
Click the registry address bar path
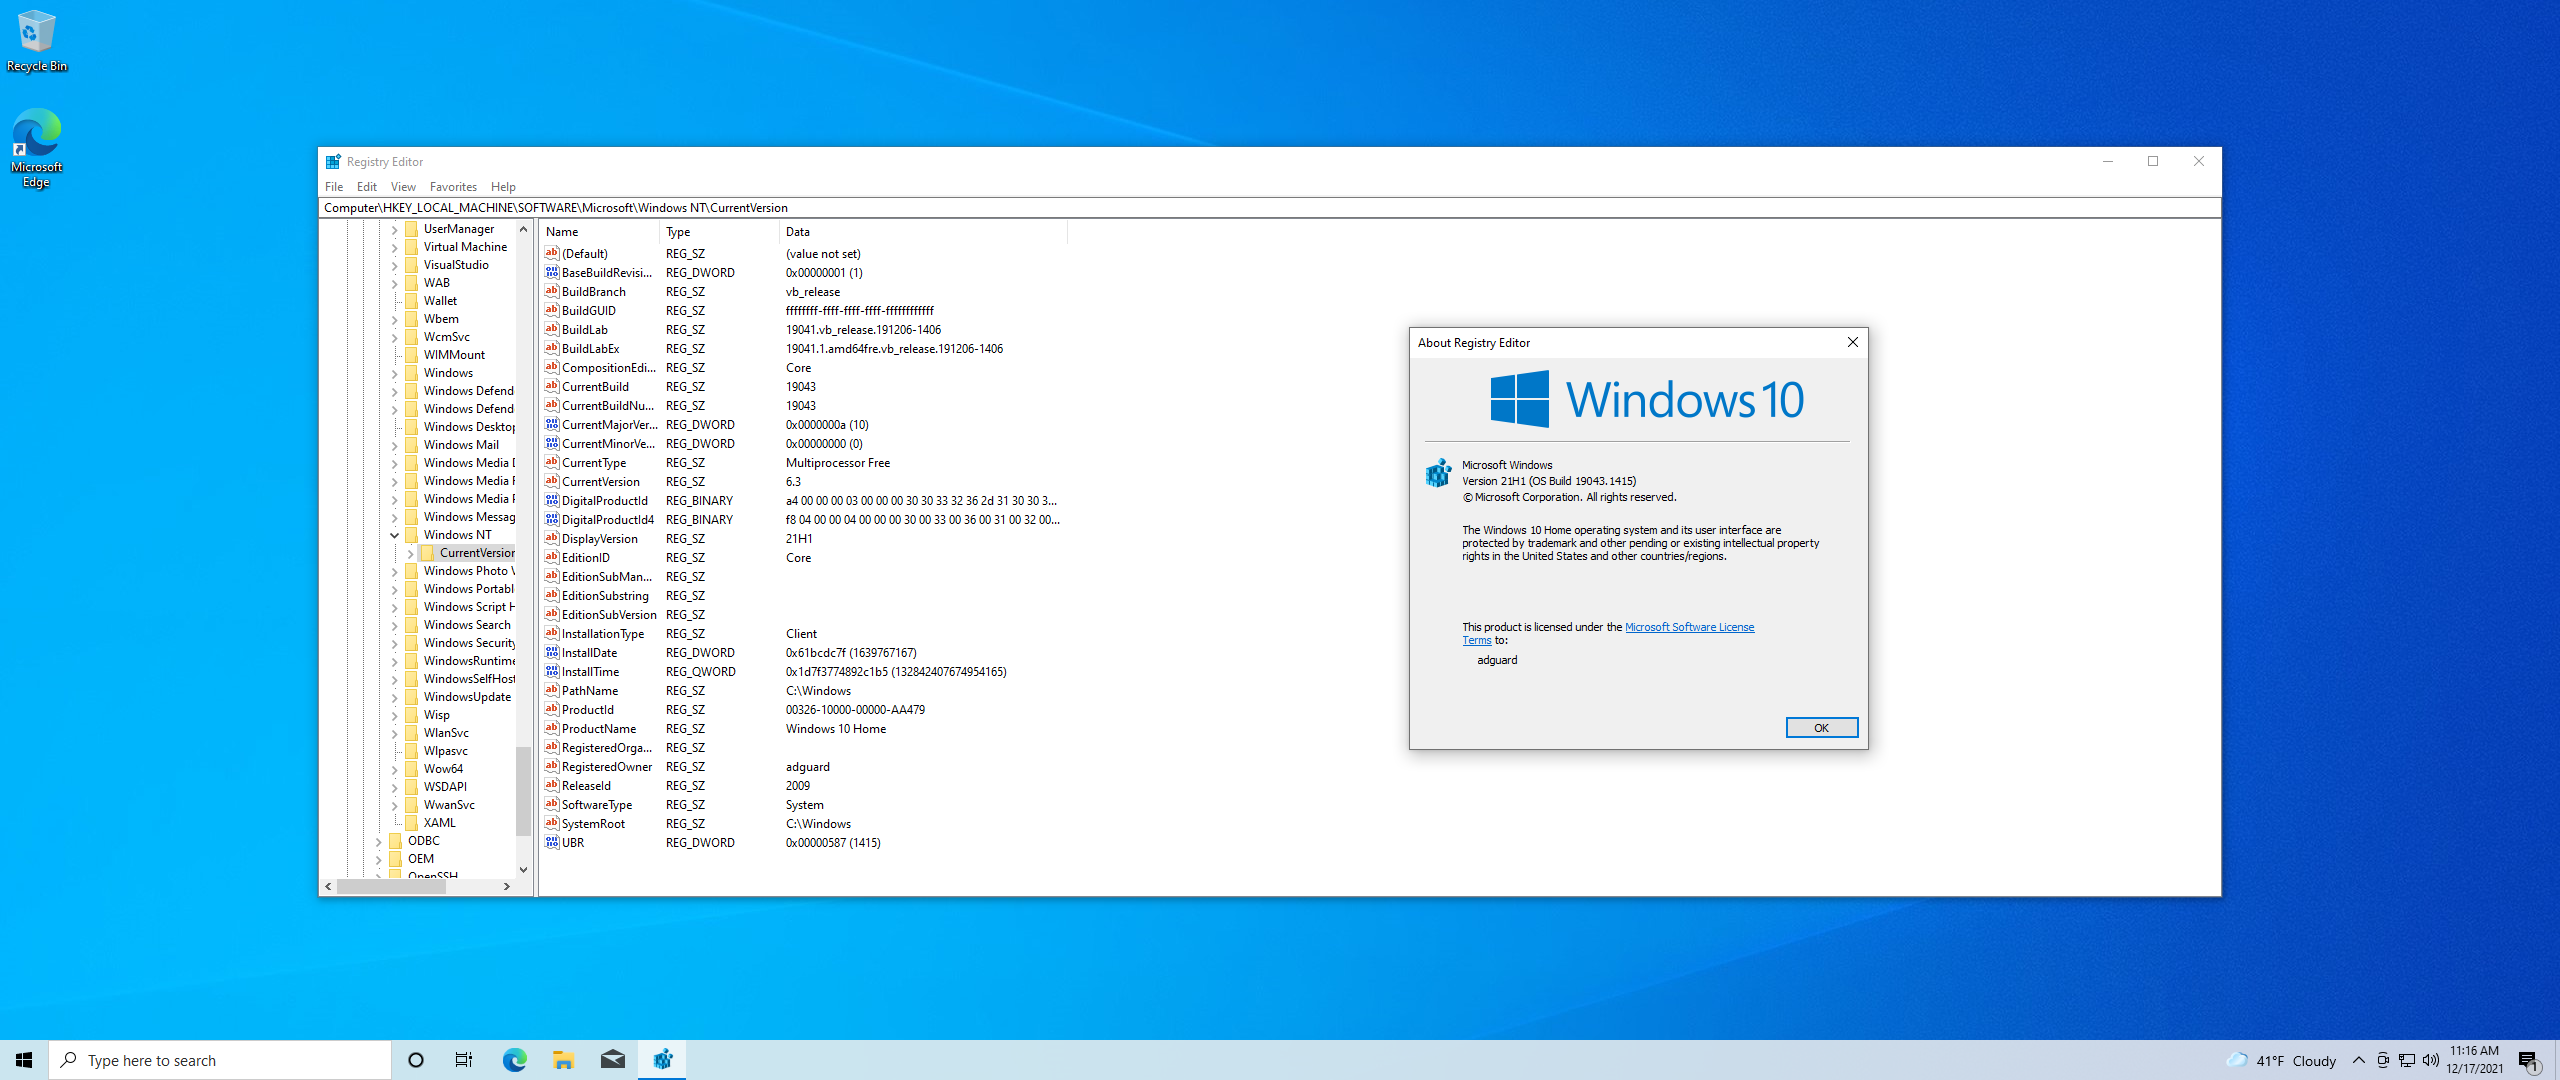1270,207
